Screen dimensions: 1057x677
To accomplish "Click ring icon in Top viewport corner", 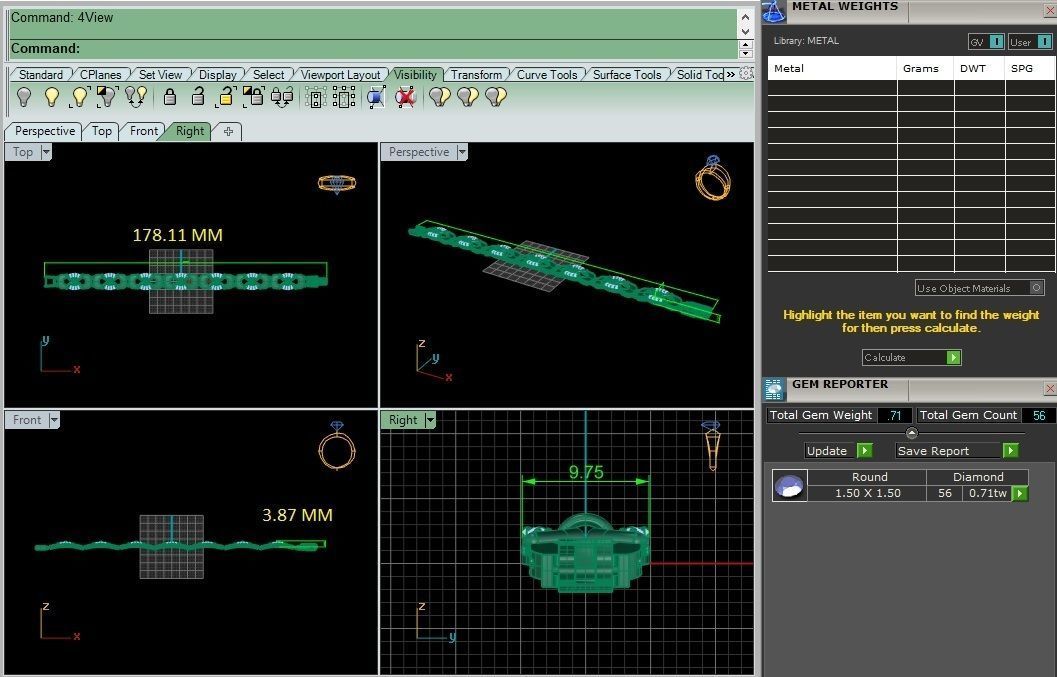I will tap(337, 183).
